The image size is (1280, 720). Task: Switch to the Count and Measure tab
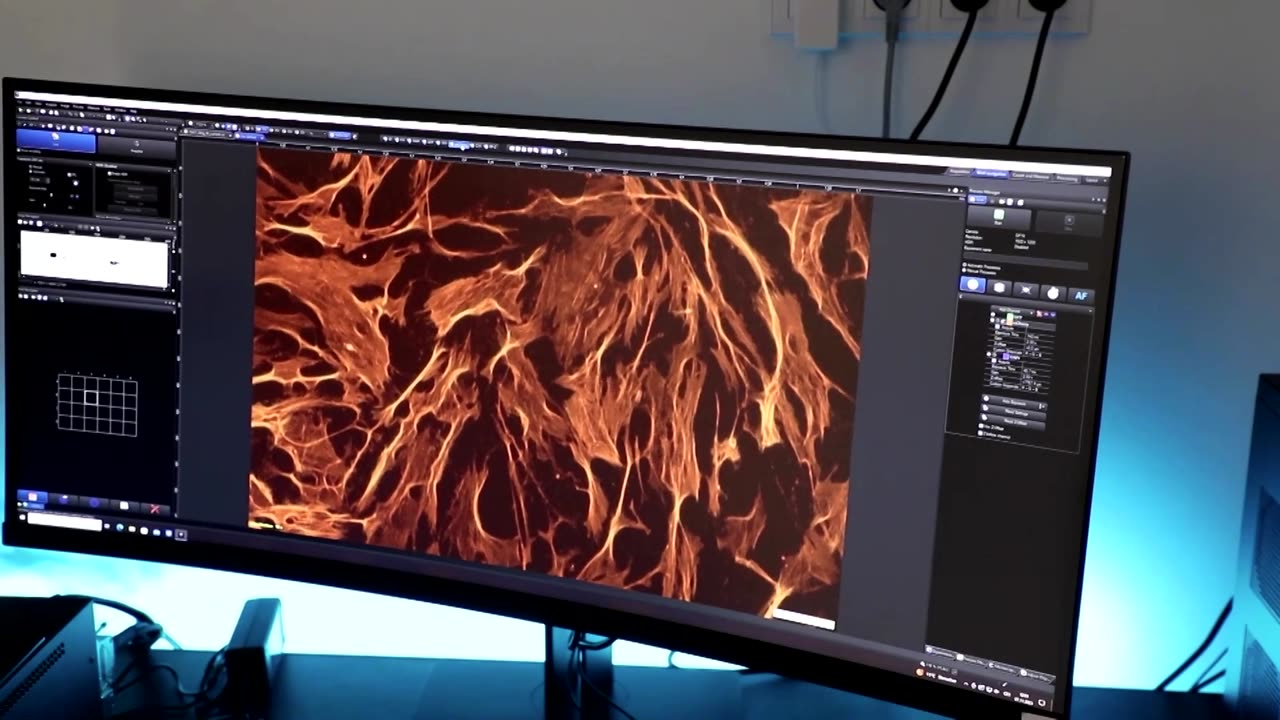click(1030, 176)
